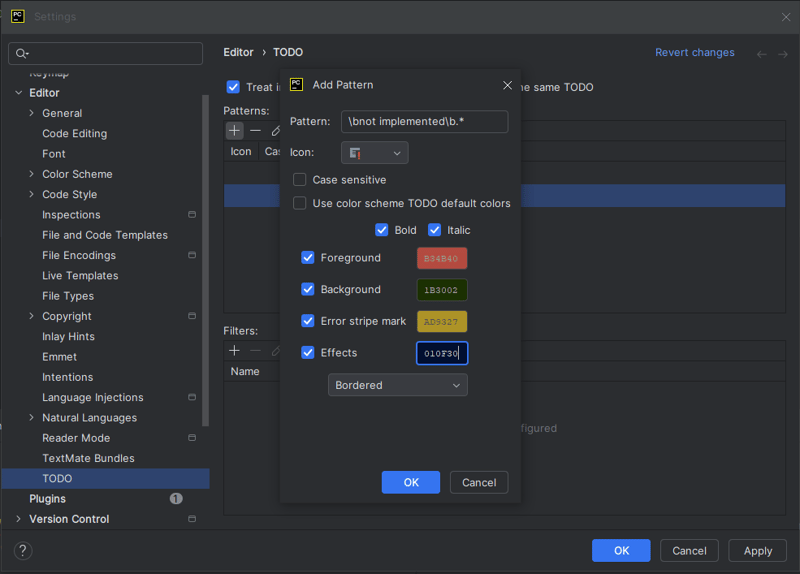
Task: Uncheck the Bold checkbox
Action: [382, 230]
